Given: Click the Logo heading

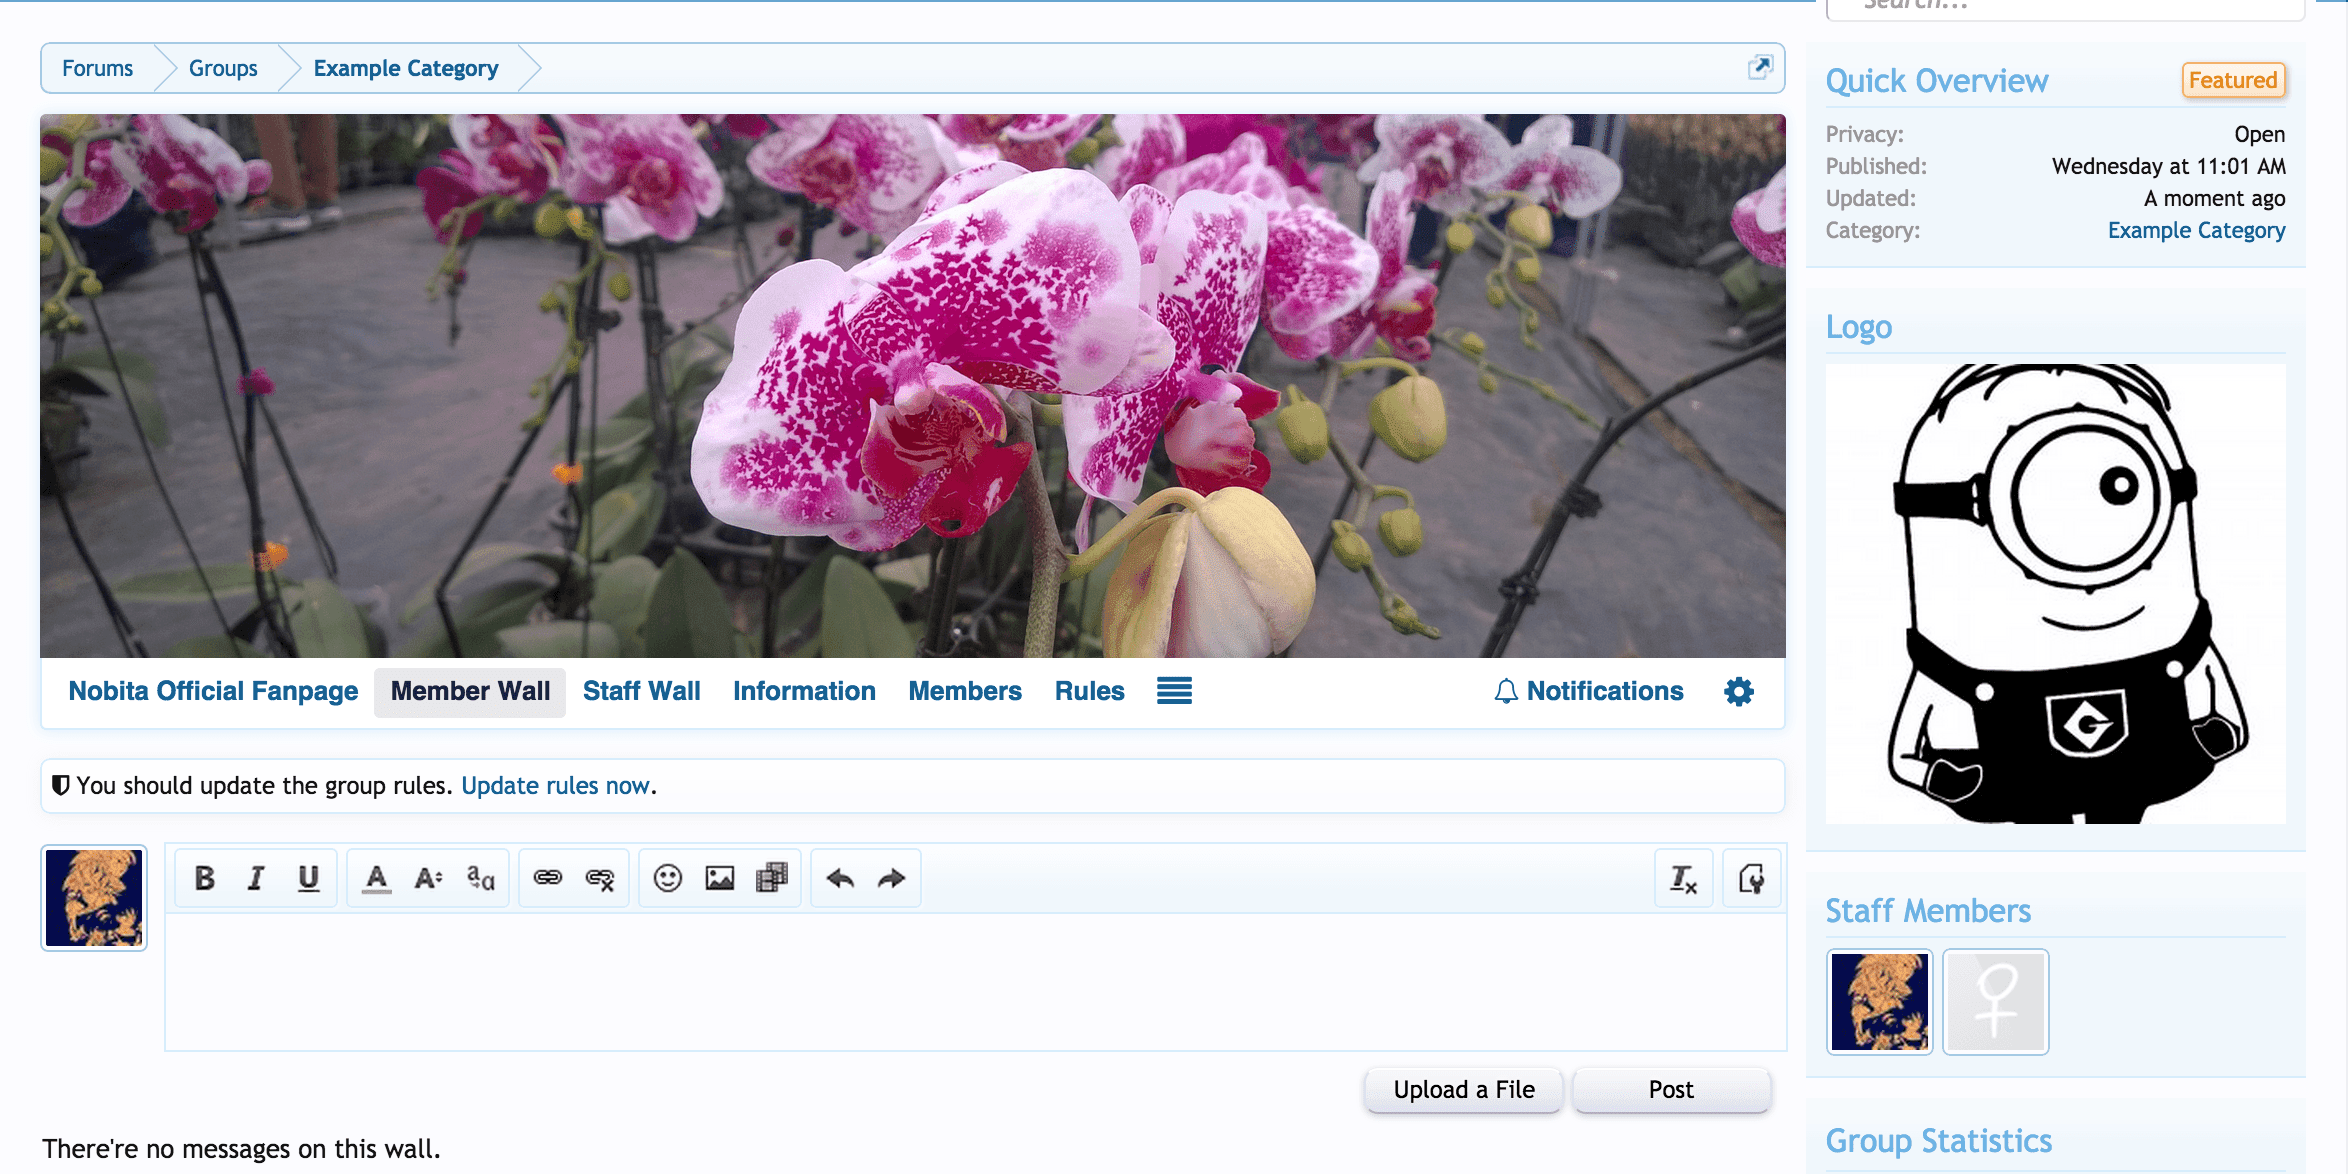Looking at the screenshot, I should pos(1859,327).
